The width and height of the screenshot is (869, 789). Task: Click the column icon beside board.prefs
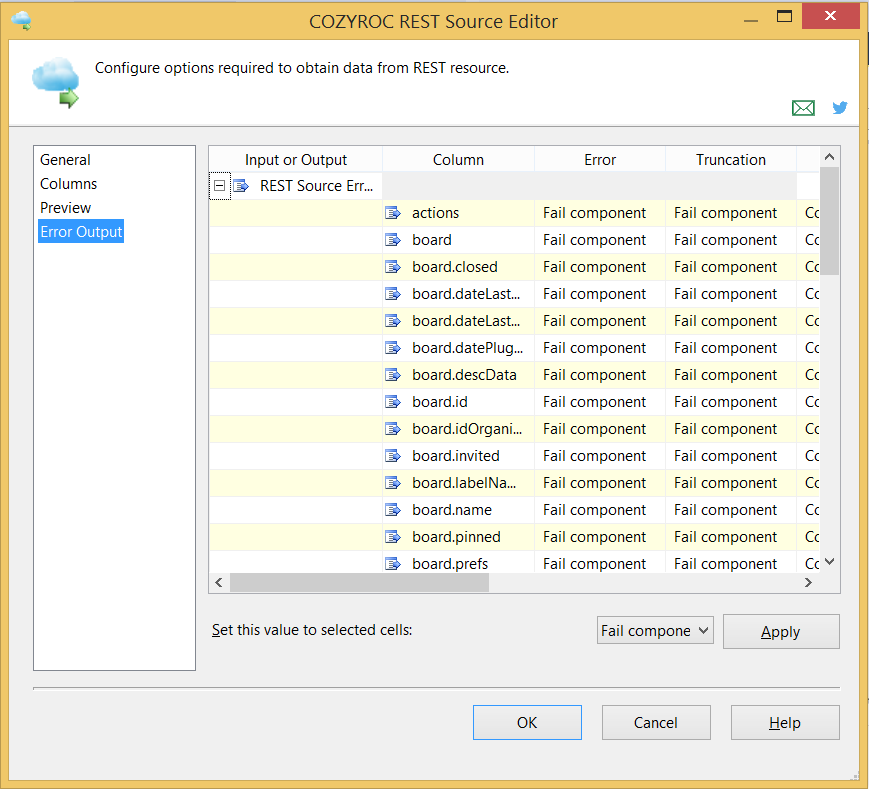(x=393, y=564)
